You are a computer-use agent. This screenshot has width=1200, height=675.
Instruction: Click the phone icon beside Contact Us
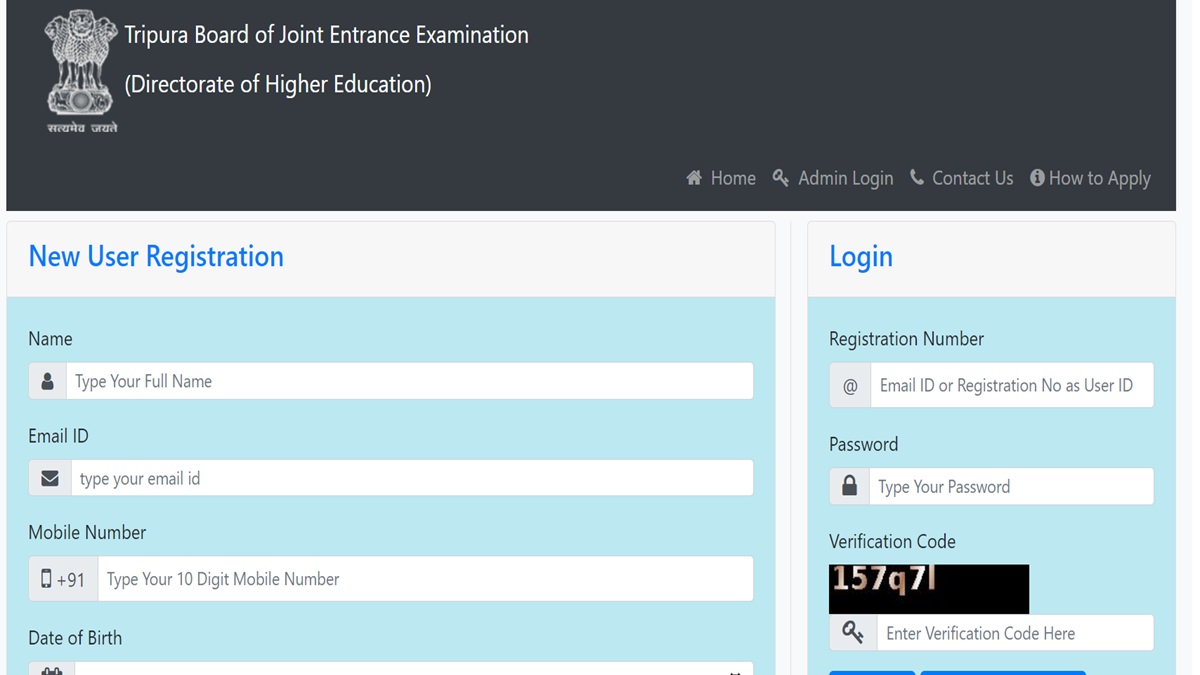click(917, 178)
